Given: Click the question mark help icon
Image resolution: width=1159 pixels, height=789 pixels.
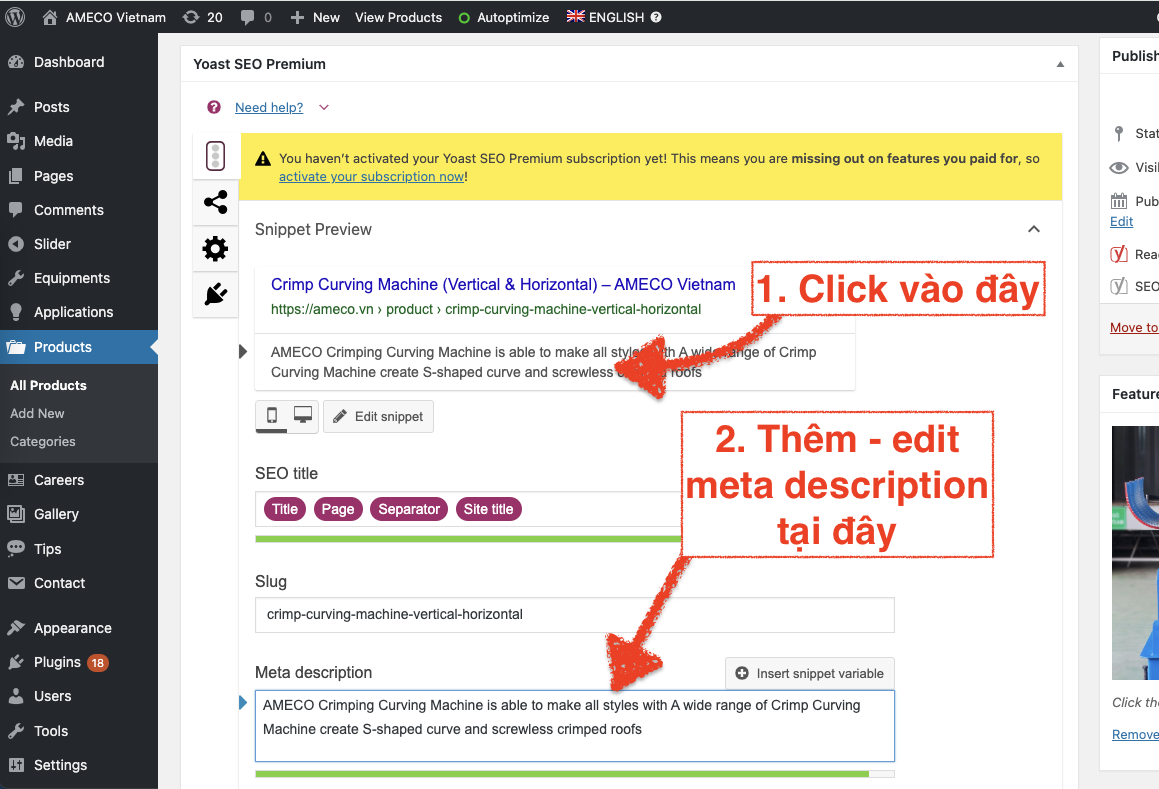Looking at the screenshot, I should 214,107.
